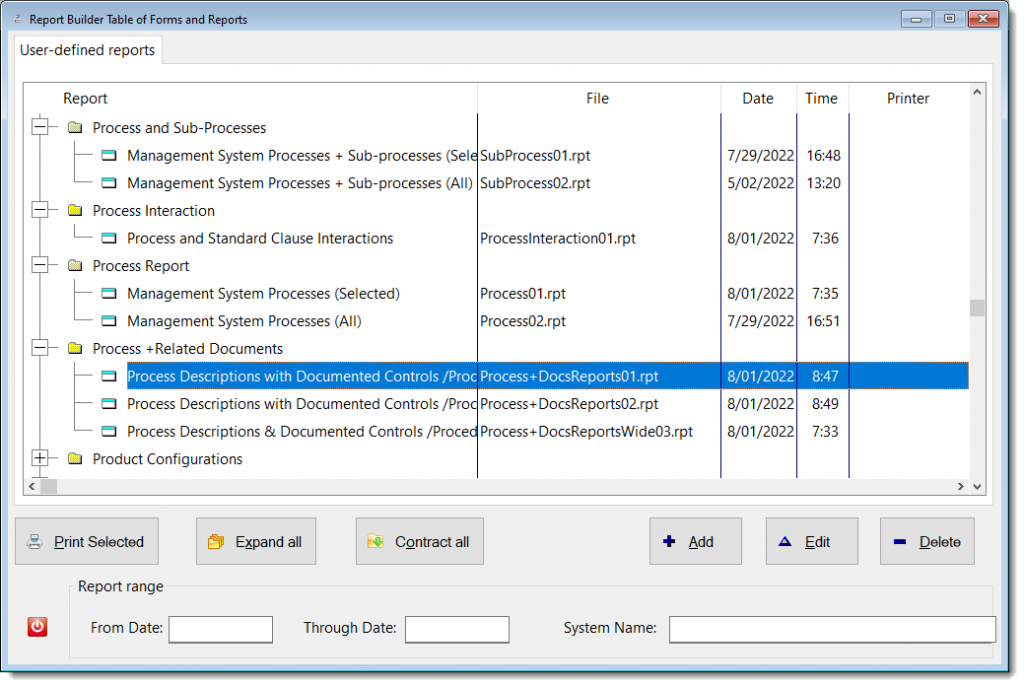Click the From Date input field
1024x687 pixels.
(x=220, y=629)
